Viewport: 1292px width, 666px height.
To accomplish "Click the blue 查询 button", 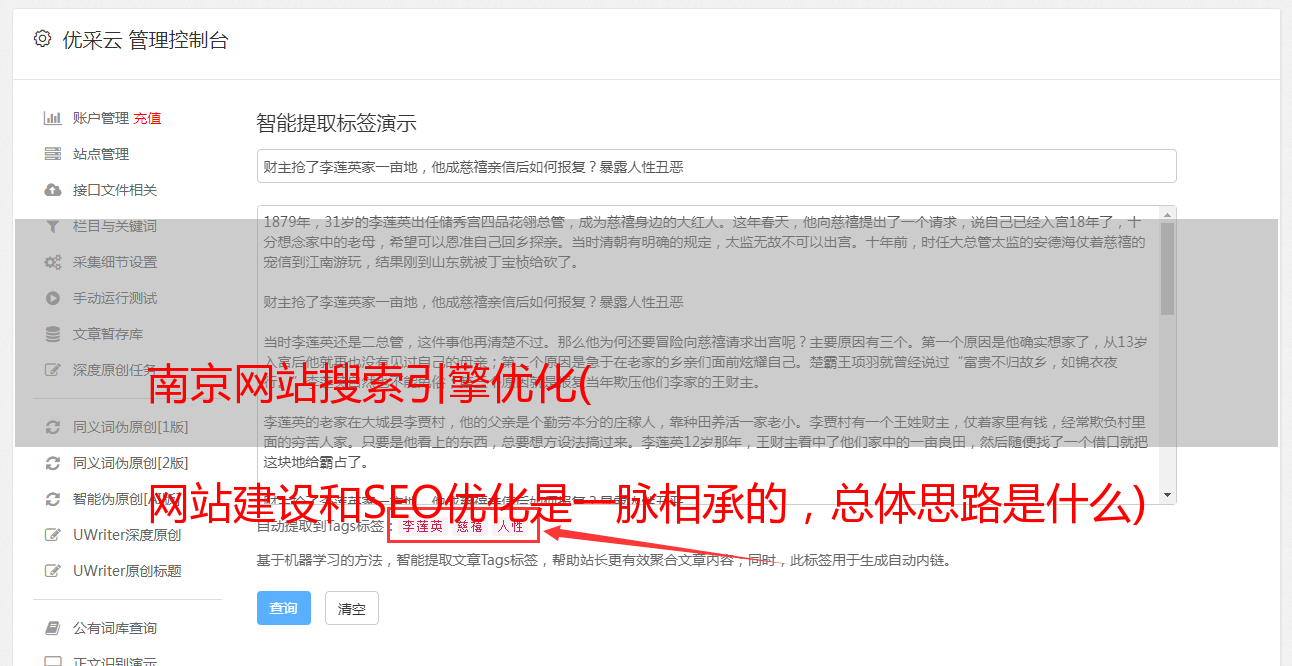I will pos(284,608).
